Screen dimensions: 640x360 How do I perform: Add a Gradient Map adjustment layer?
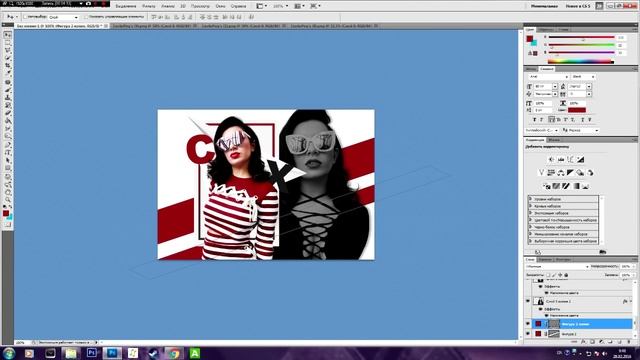(576, 186)
